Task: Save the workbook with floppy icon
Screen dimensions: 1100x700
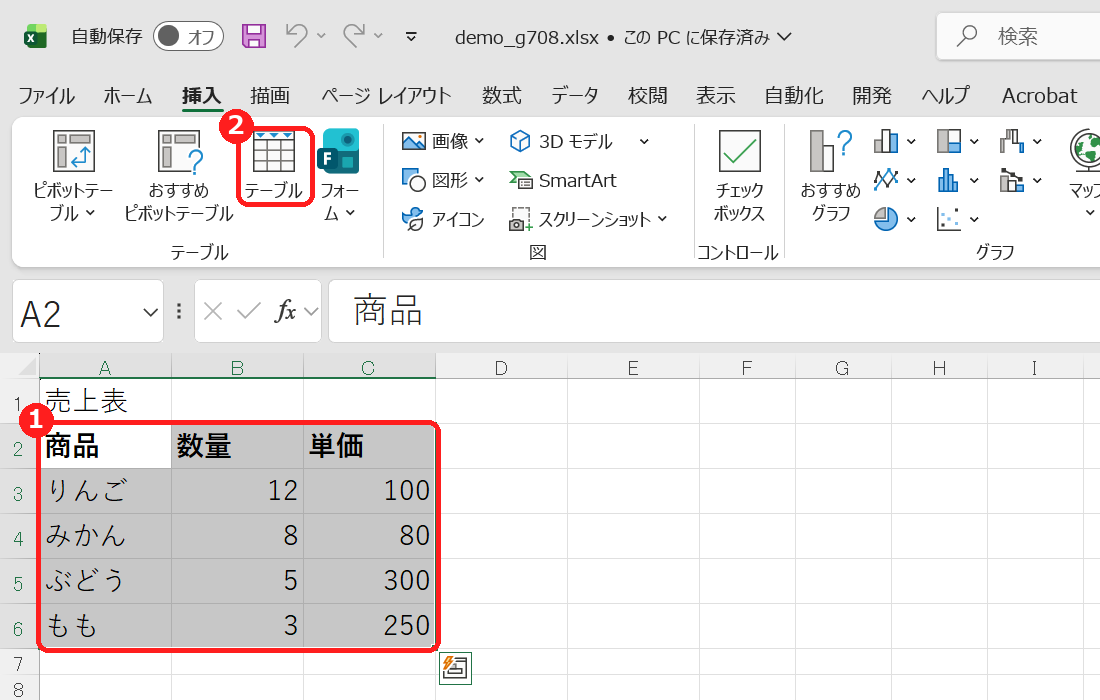Action: point(254,36)
